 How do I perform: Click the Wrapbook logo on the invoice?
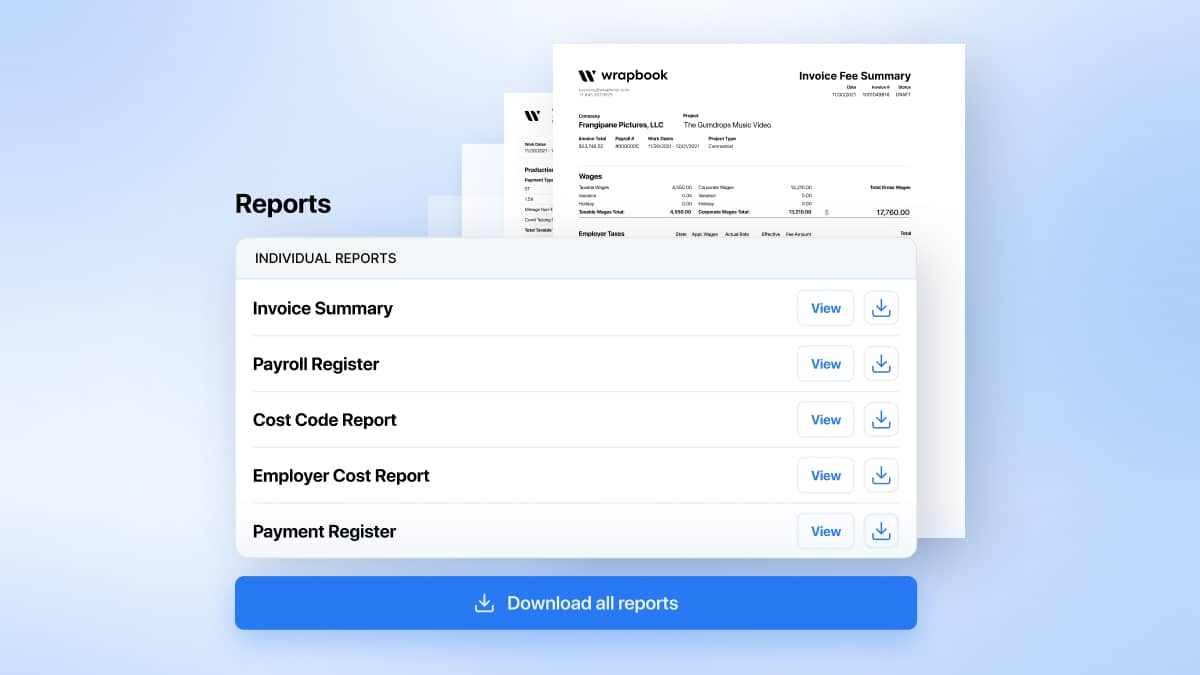click(624, 74)
